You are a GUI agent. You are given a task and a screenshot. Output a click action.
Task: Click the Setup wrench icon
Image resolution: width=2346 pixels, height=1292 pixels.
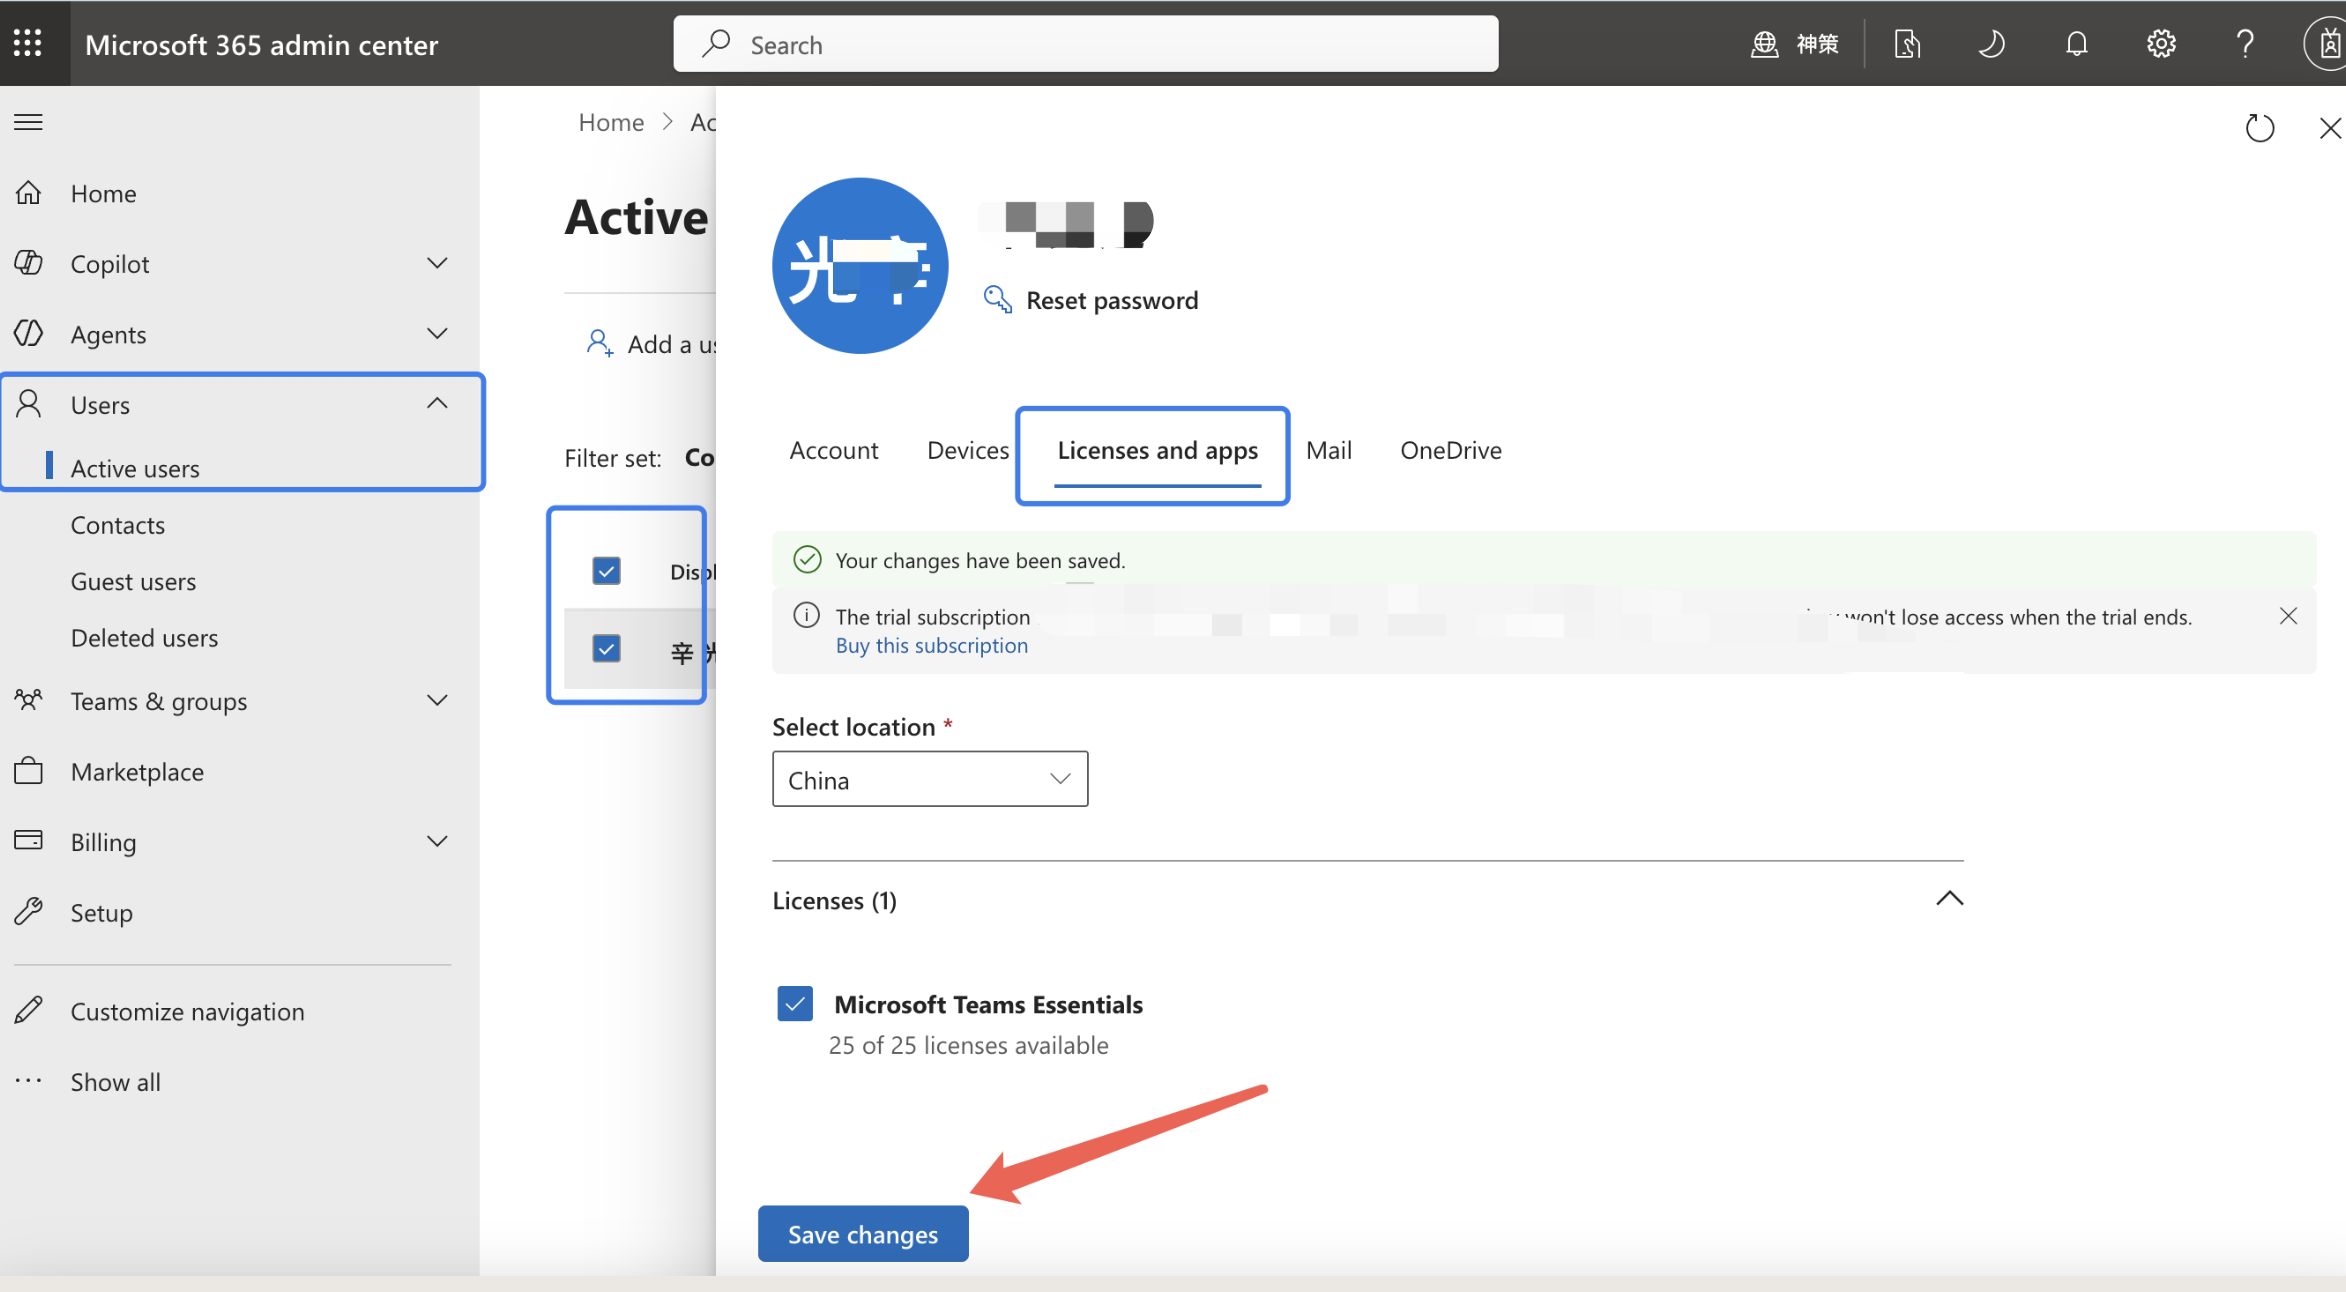pos(29,911)
